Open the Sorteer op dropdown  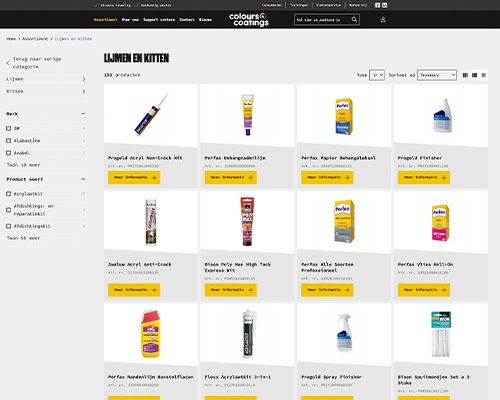437,75
